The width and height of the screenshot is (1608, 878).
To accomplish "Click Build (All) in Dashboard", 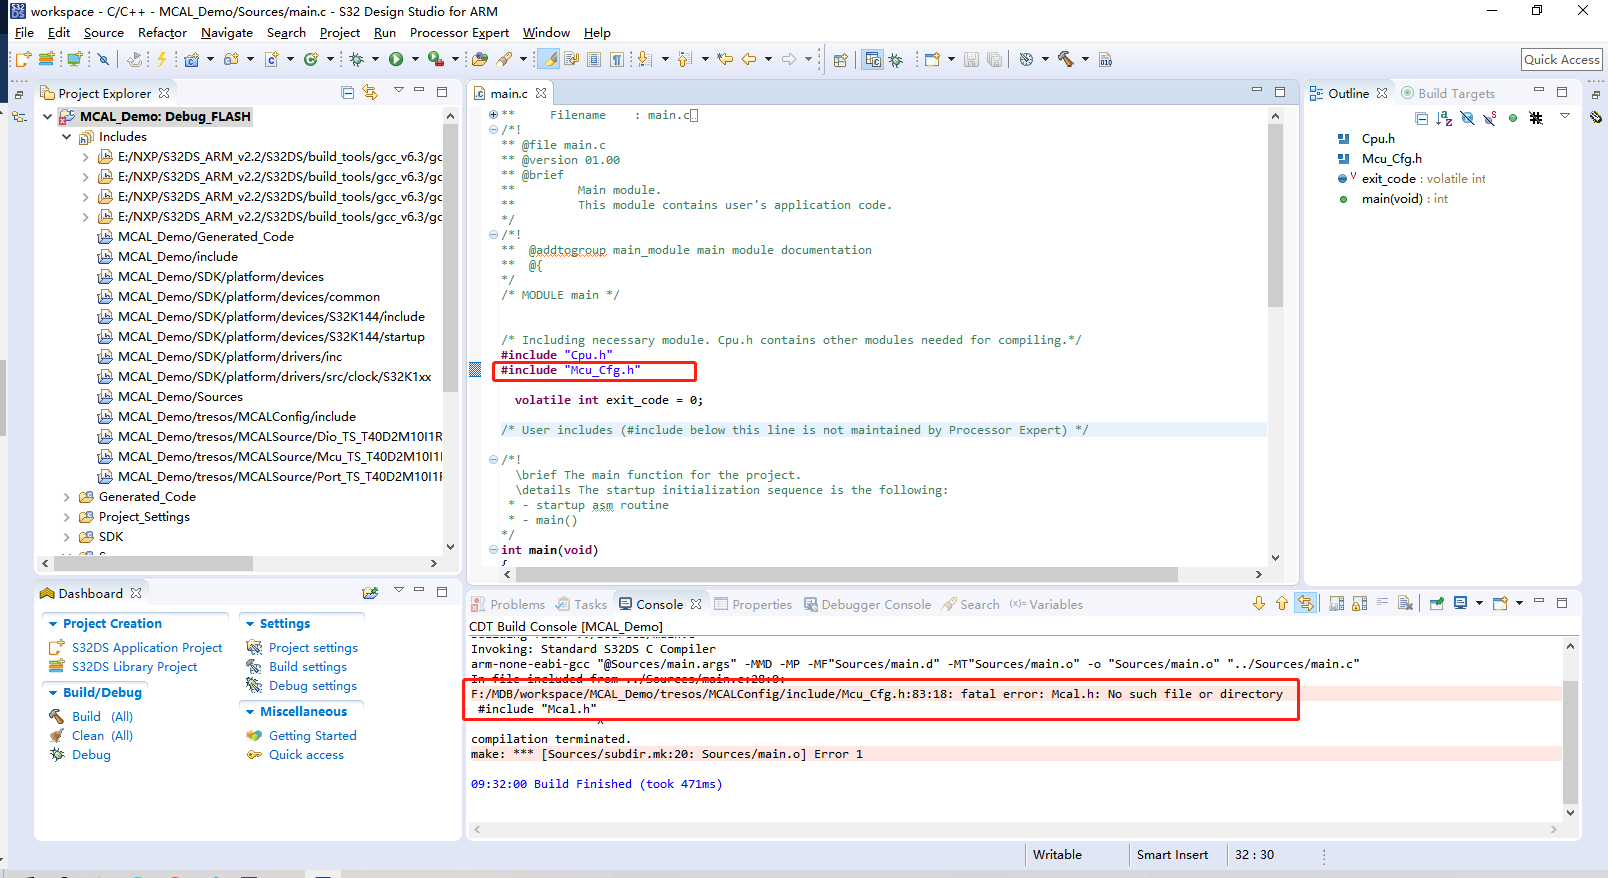I will (102, 717).
